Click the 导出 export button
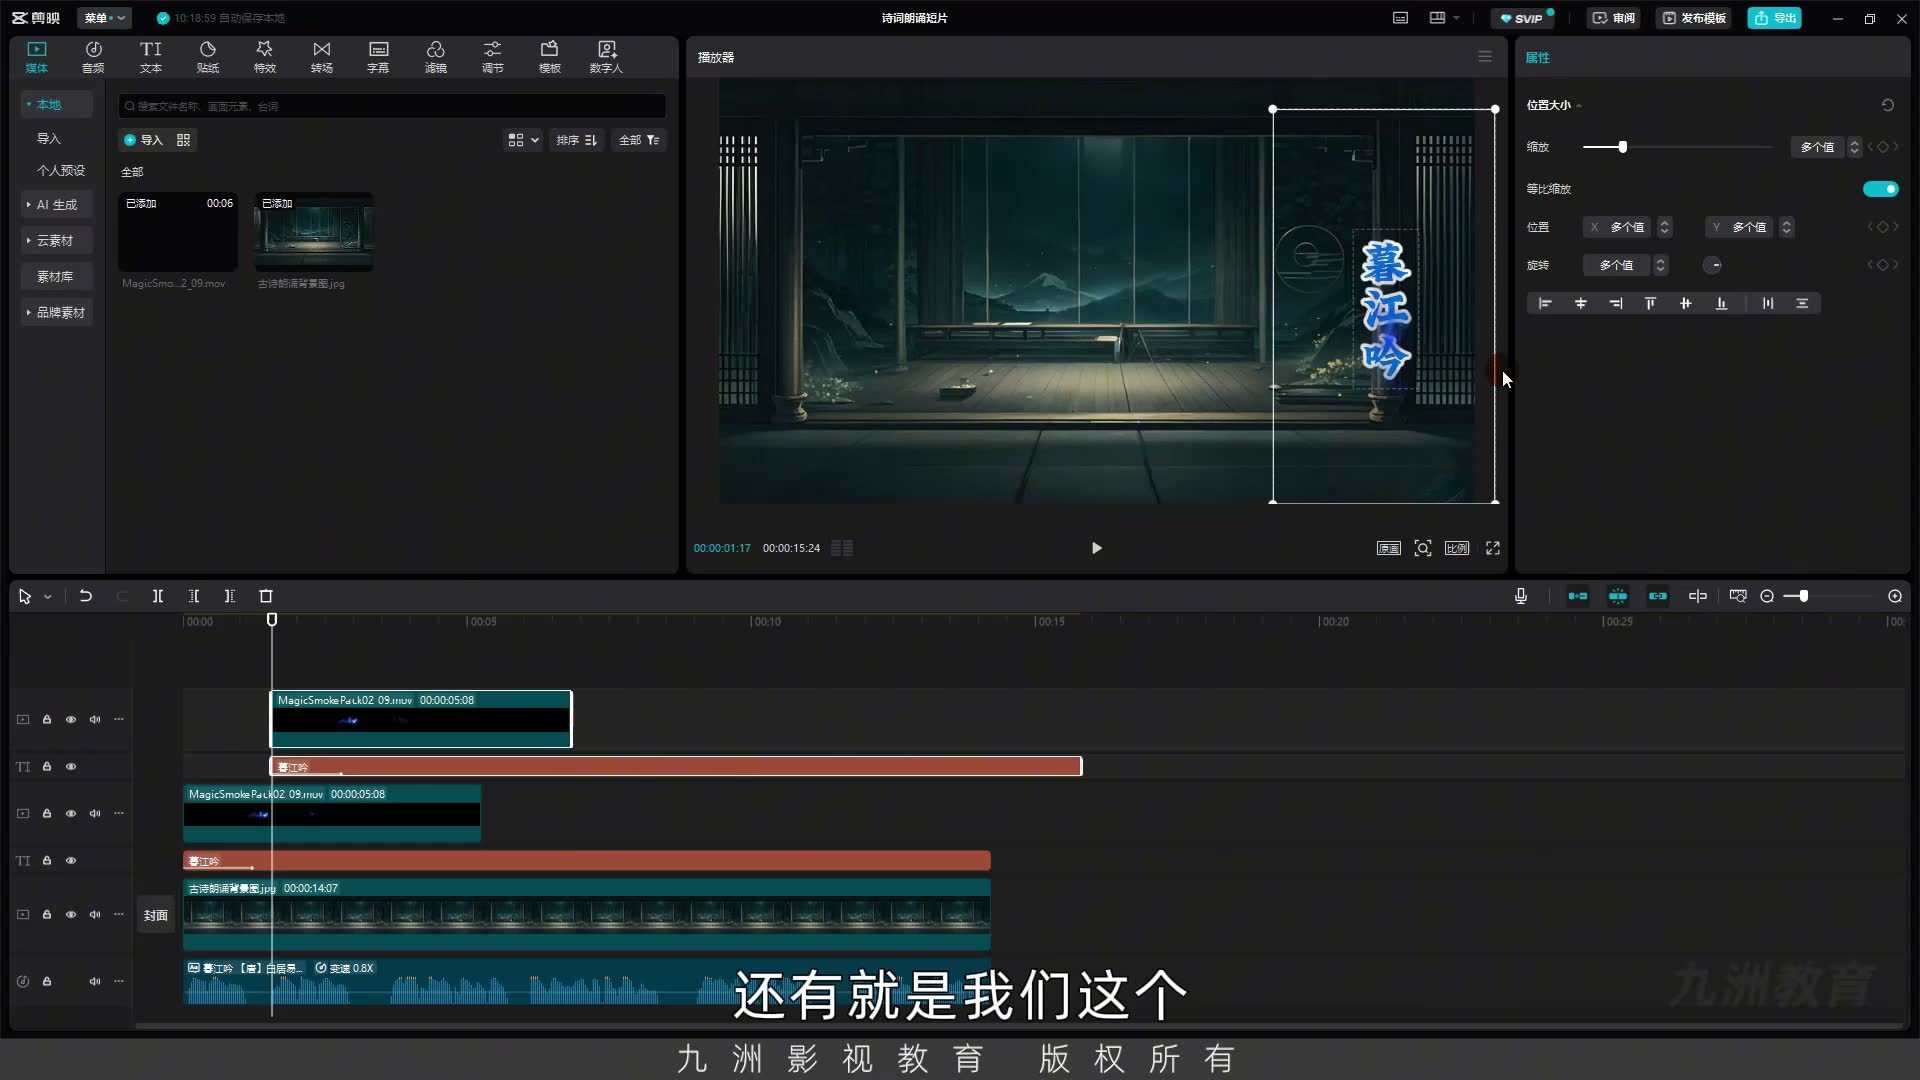 tap(1774, 18)
